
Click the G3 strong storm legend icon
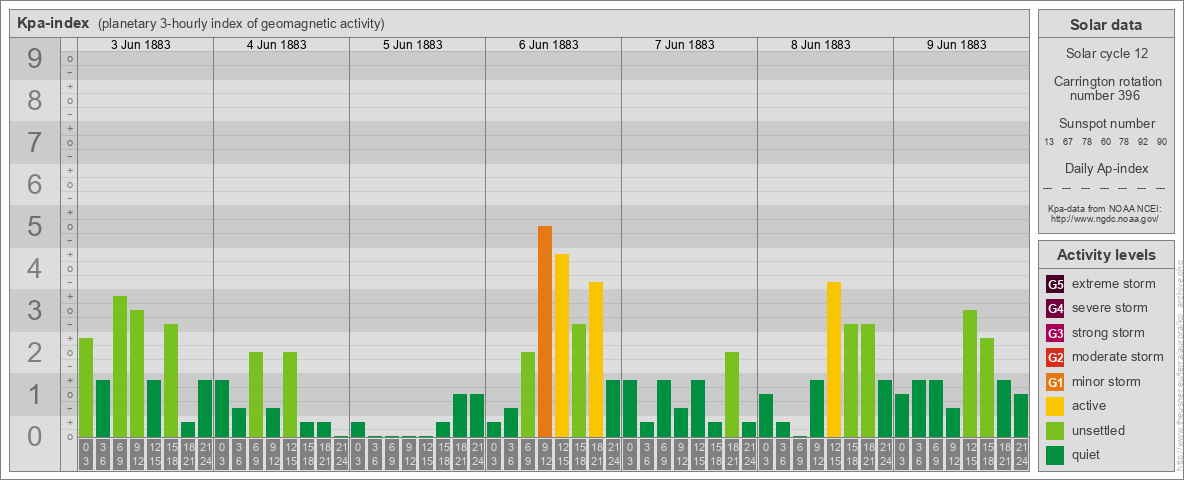tap(1055, 333)
